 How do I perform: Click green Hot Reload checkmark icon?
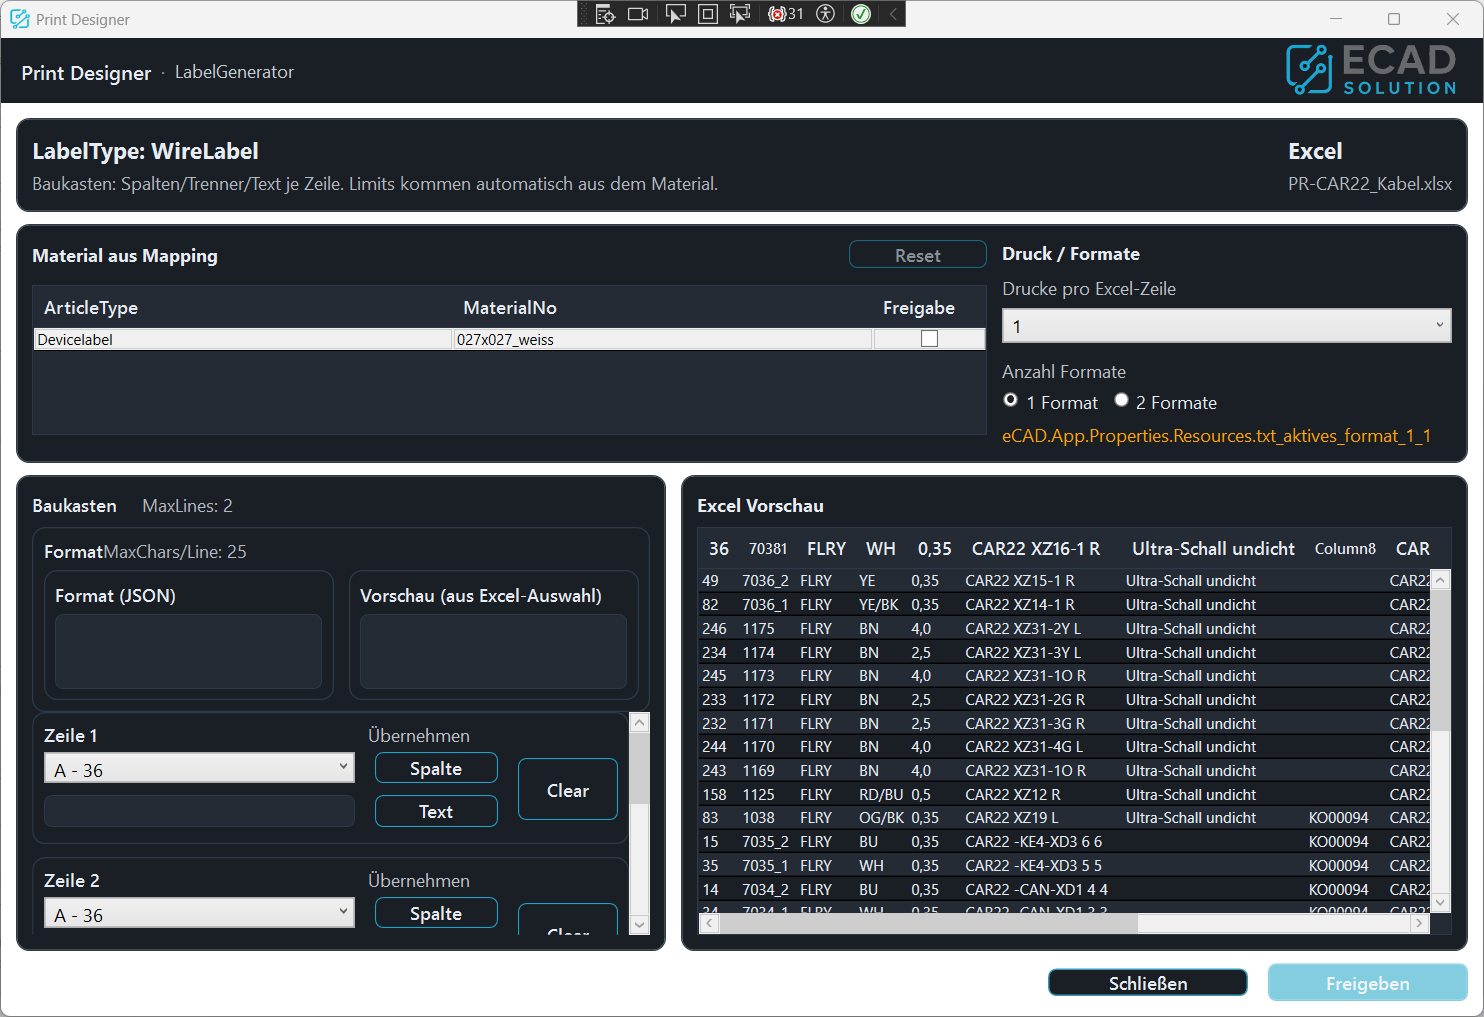(x=861, y=14)
